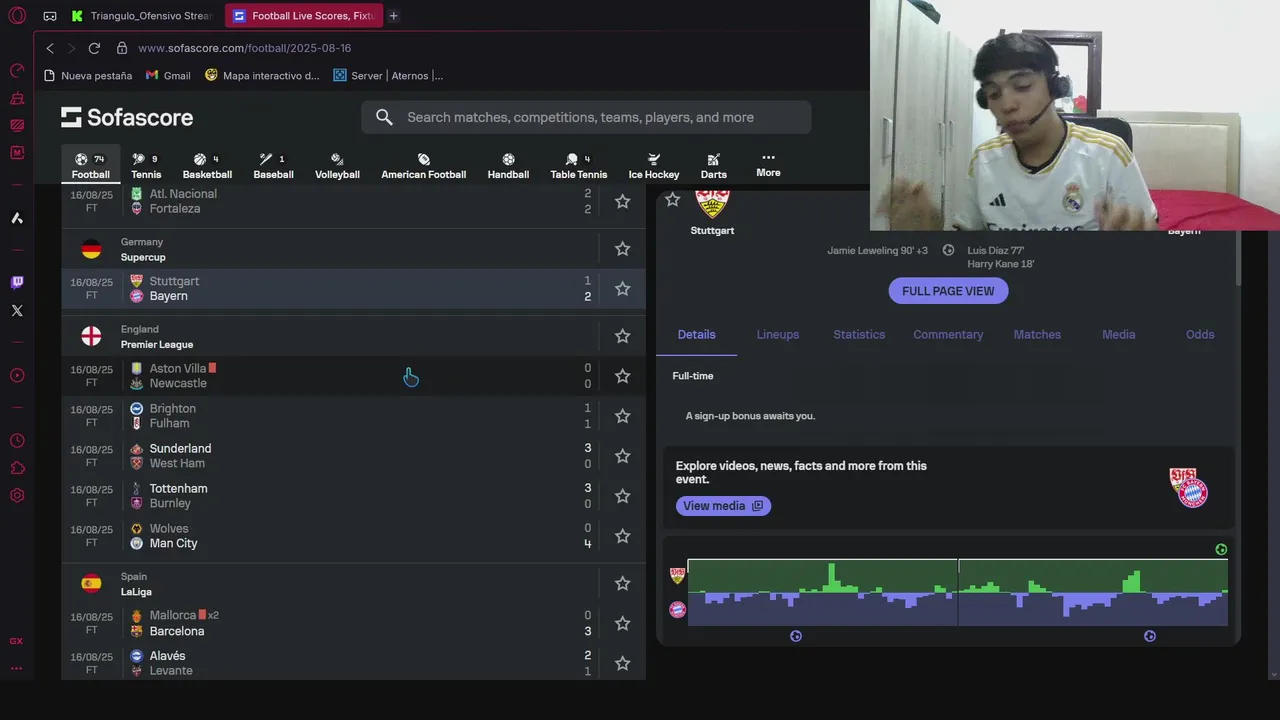
Task: Favorite the England Premier League
Action: point(622,336)
